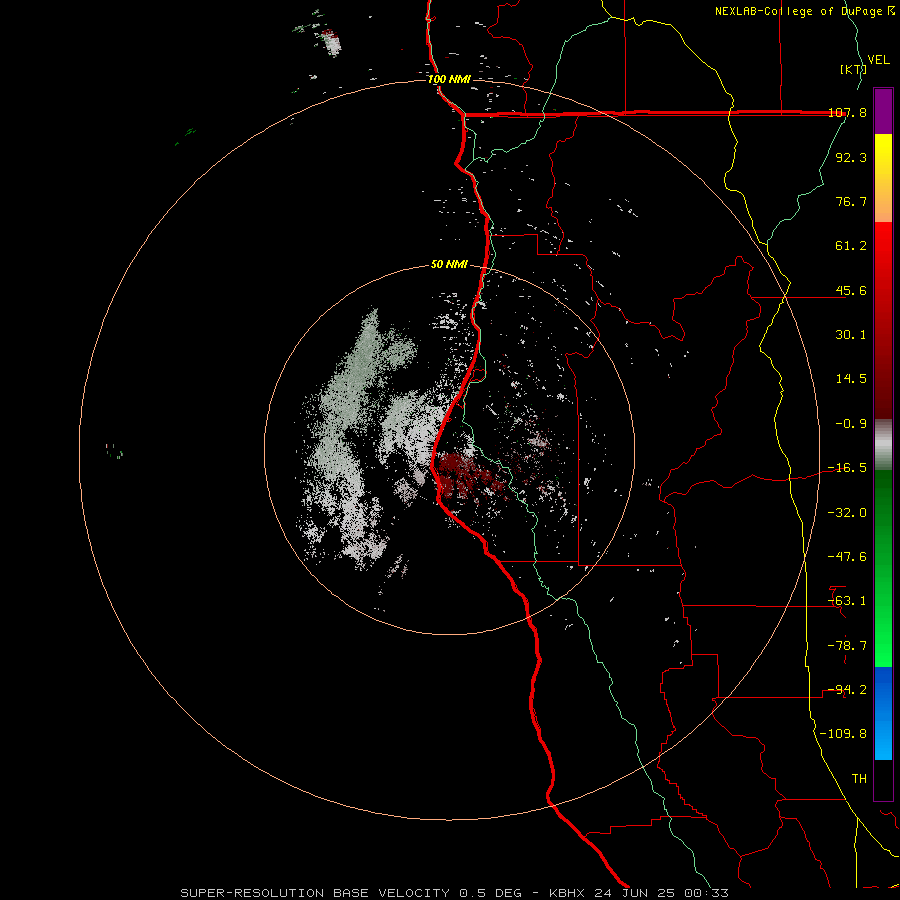This screenshot has width=900, height=900.
Task: Select the 14.5 scale value
Action: 851,379
